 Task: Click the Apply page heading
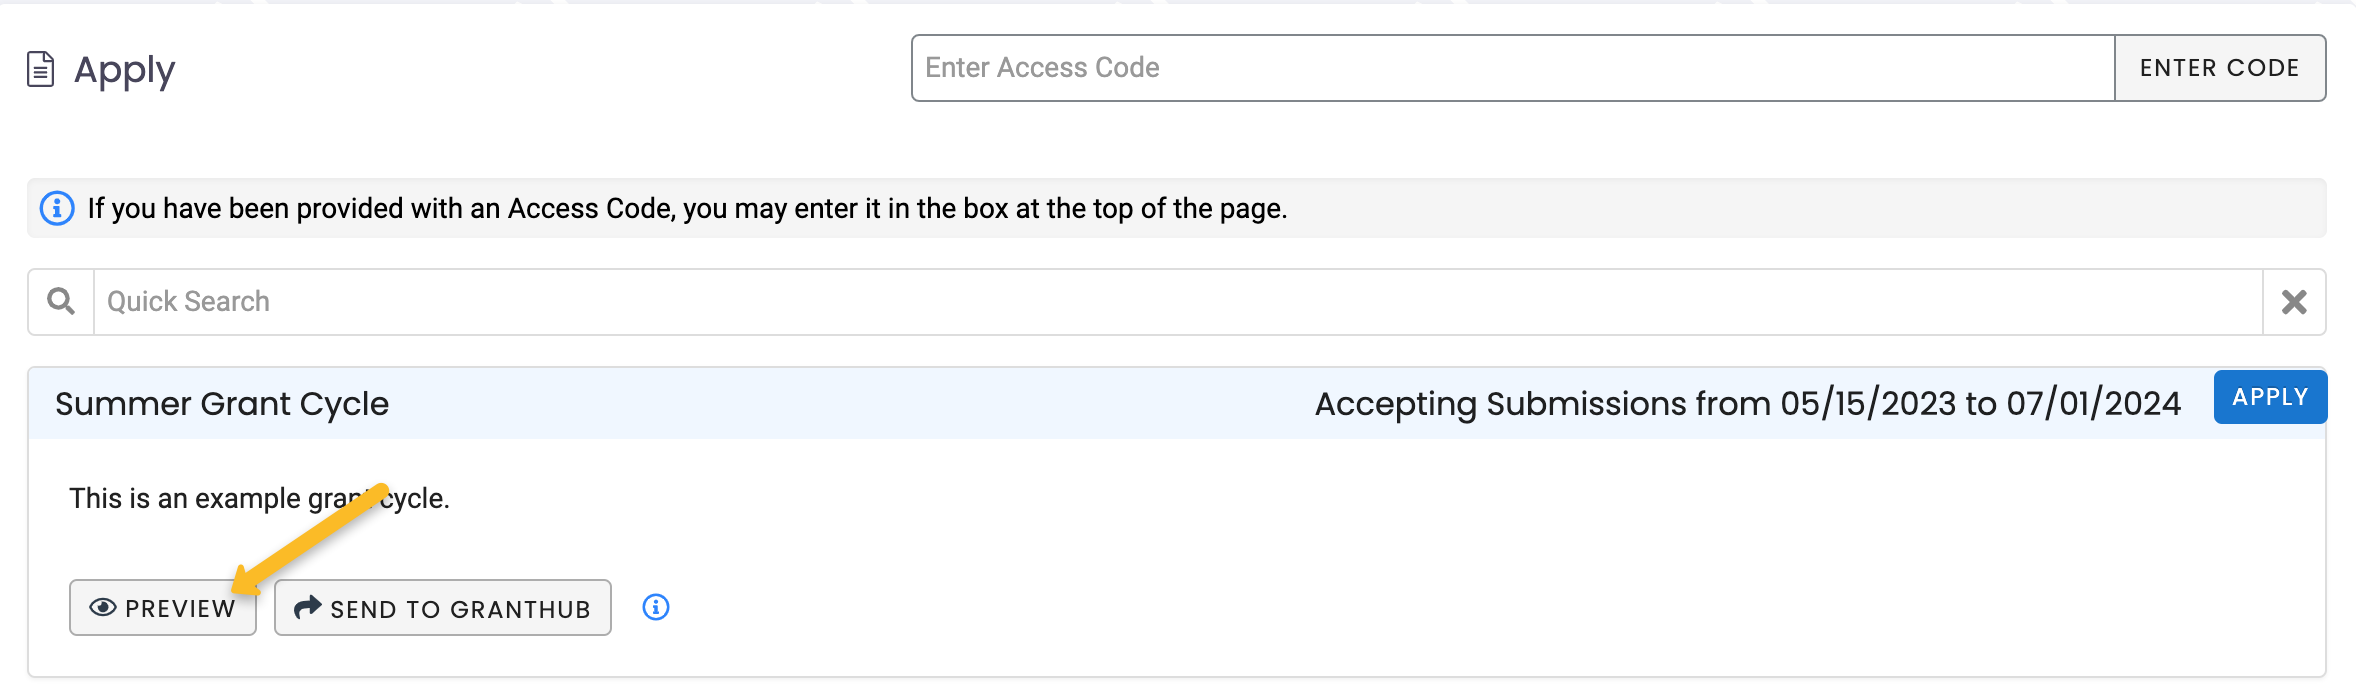[x=124, y=70]
